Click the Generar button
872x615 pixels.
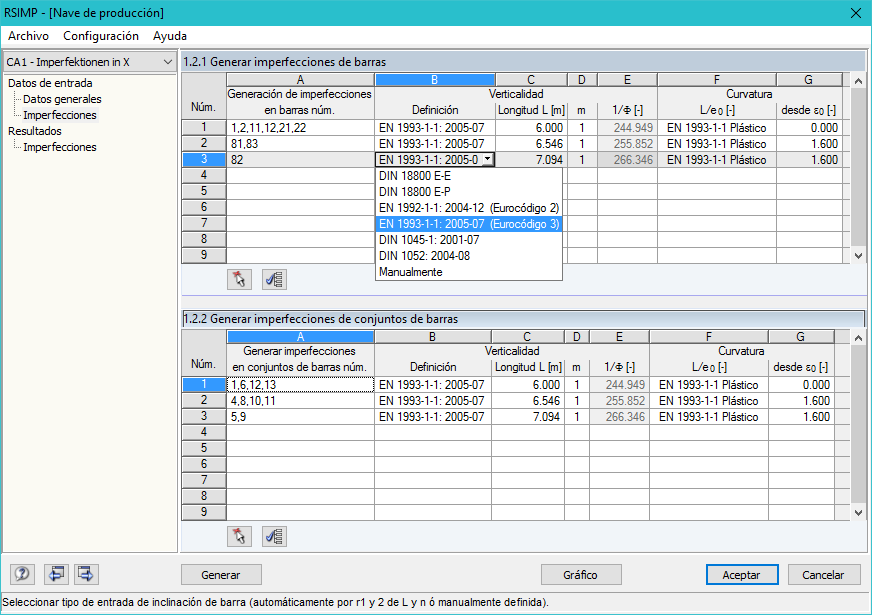tap(221, 574)
